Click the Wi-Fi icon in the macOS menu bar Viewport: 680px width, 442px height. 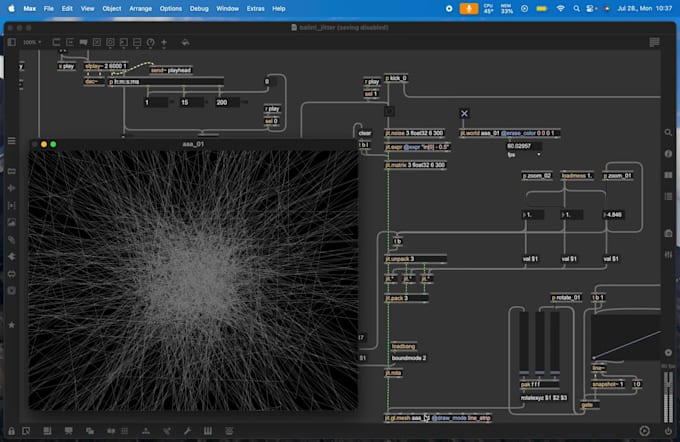[560, 8]
